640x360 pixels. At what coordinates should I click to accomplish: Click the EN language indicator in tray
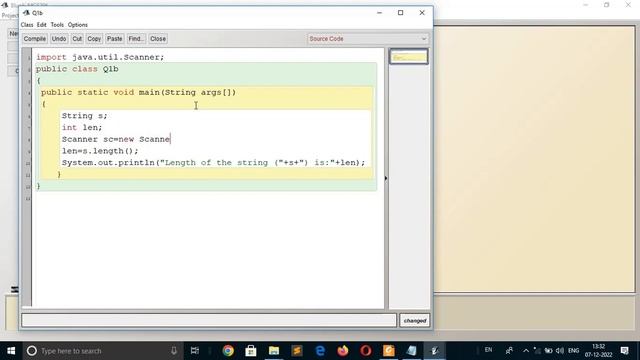click(x=488, y=350)
